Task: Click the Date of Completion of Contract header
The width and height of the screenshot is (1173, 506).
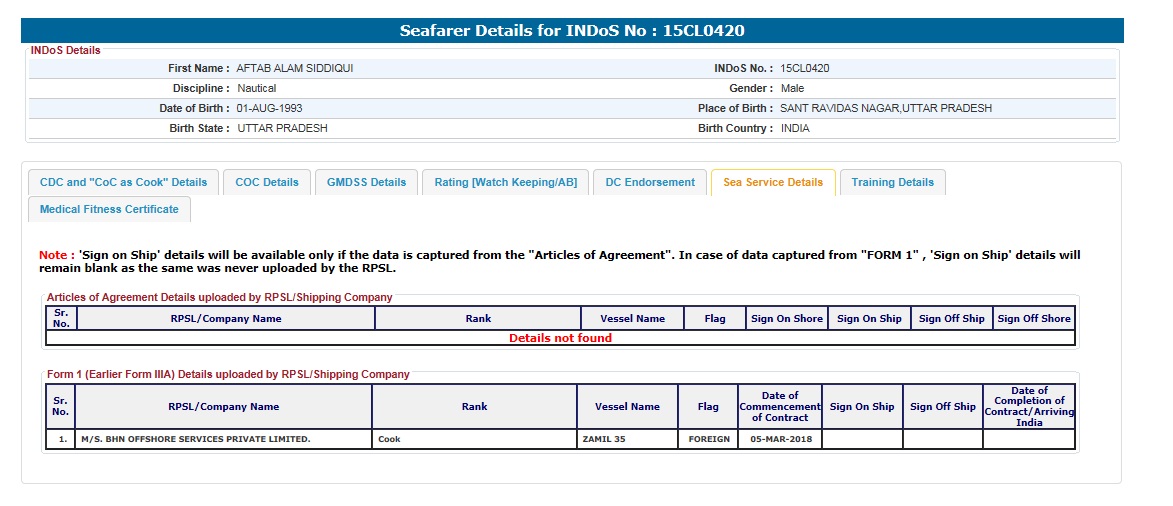Action: (x=1028, y=407)
